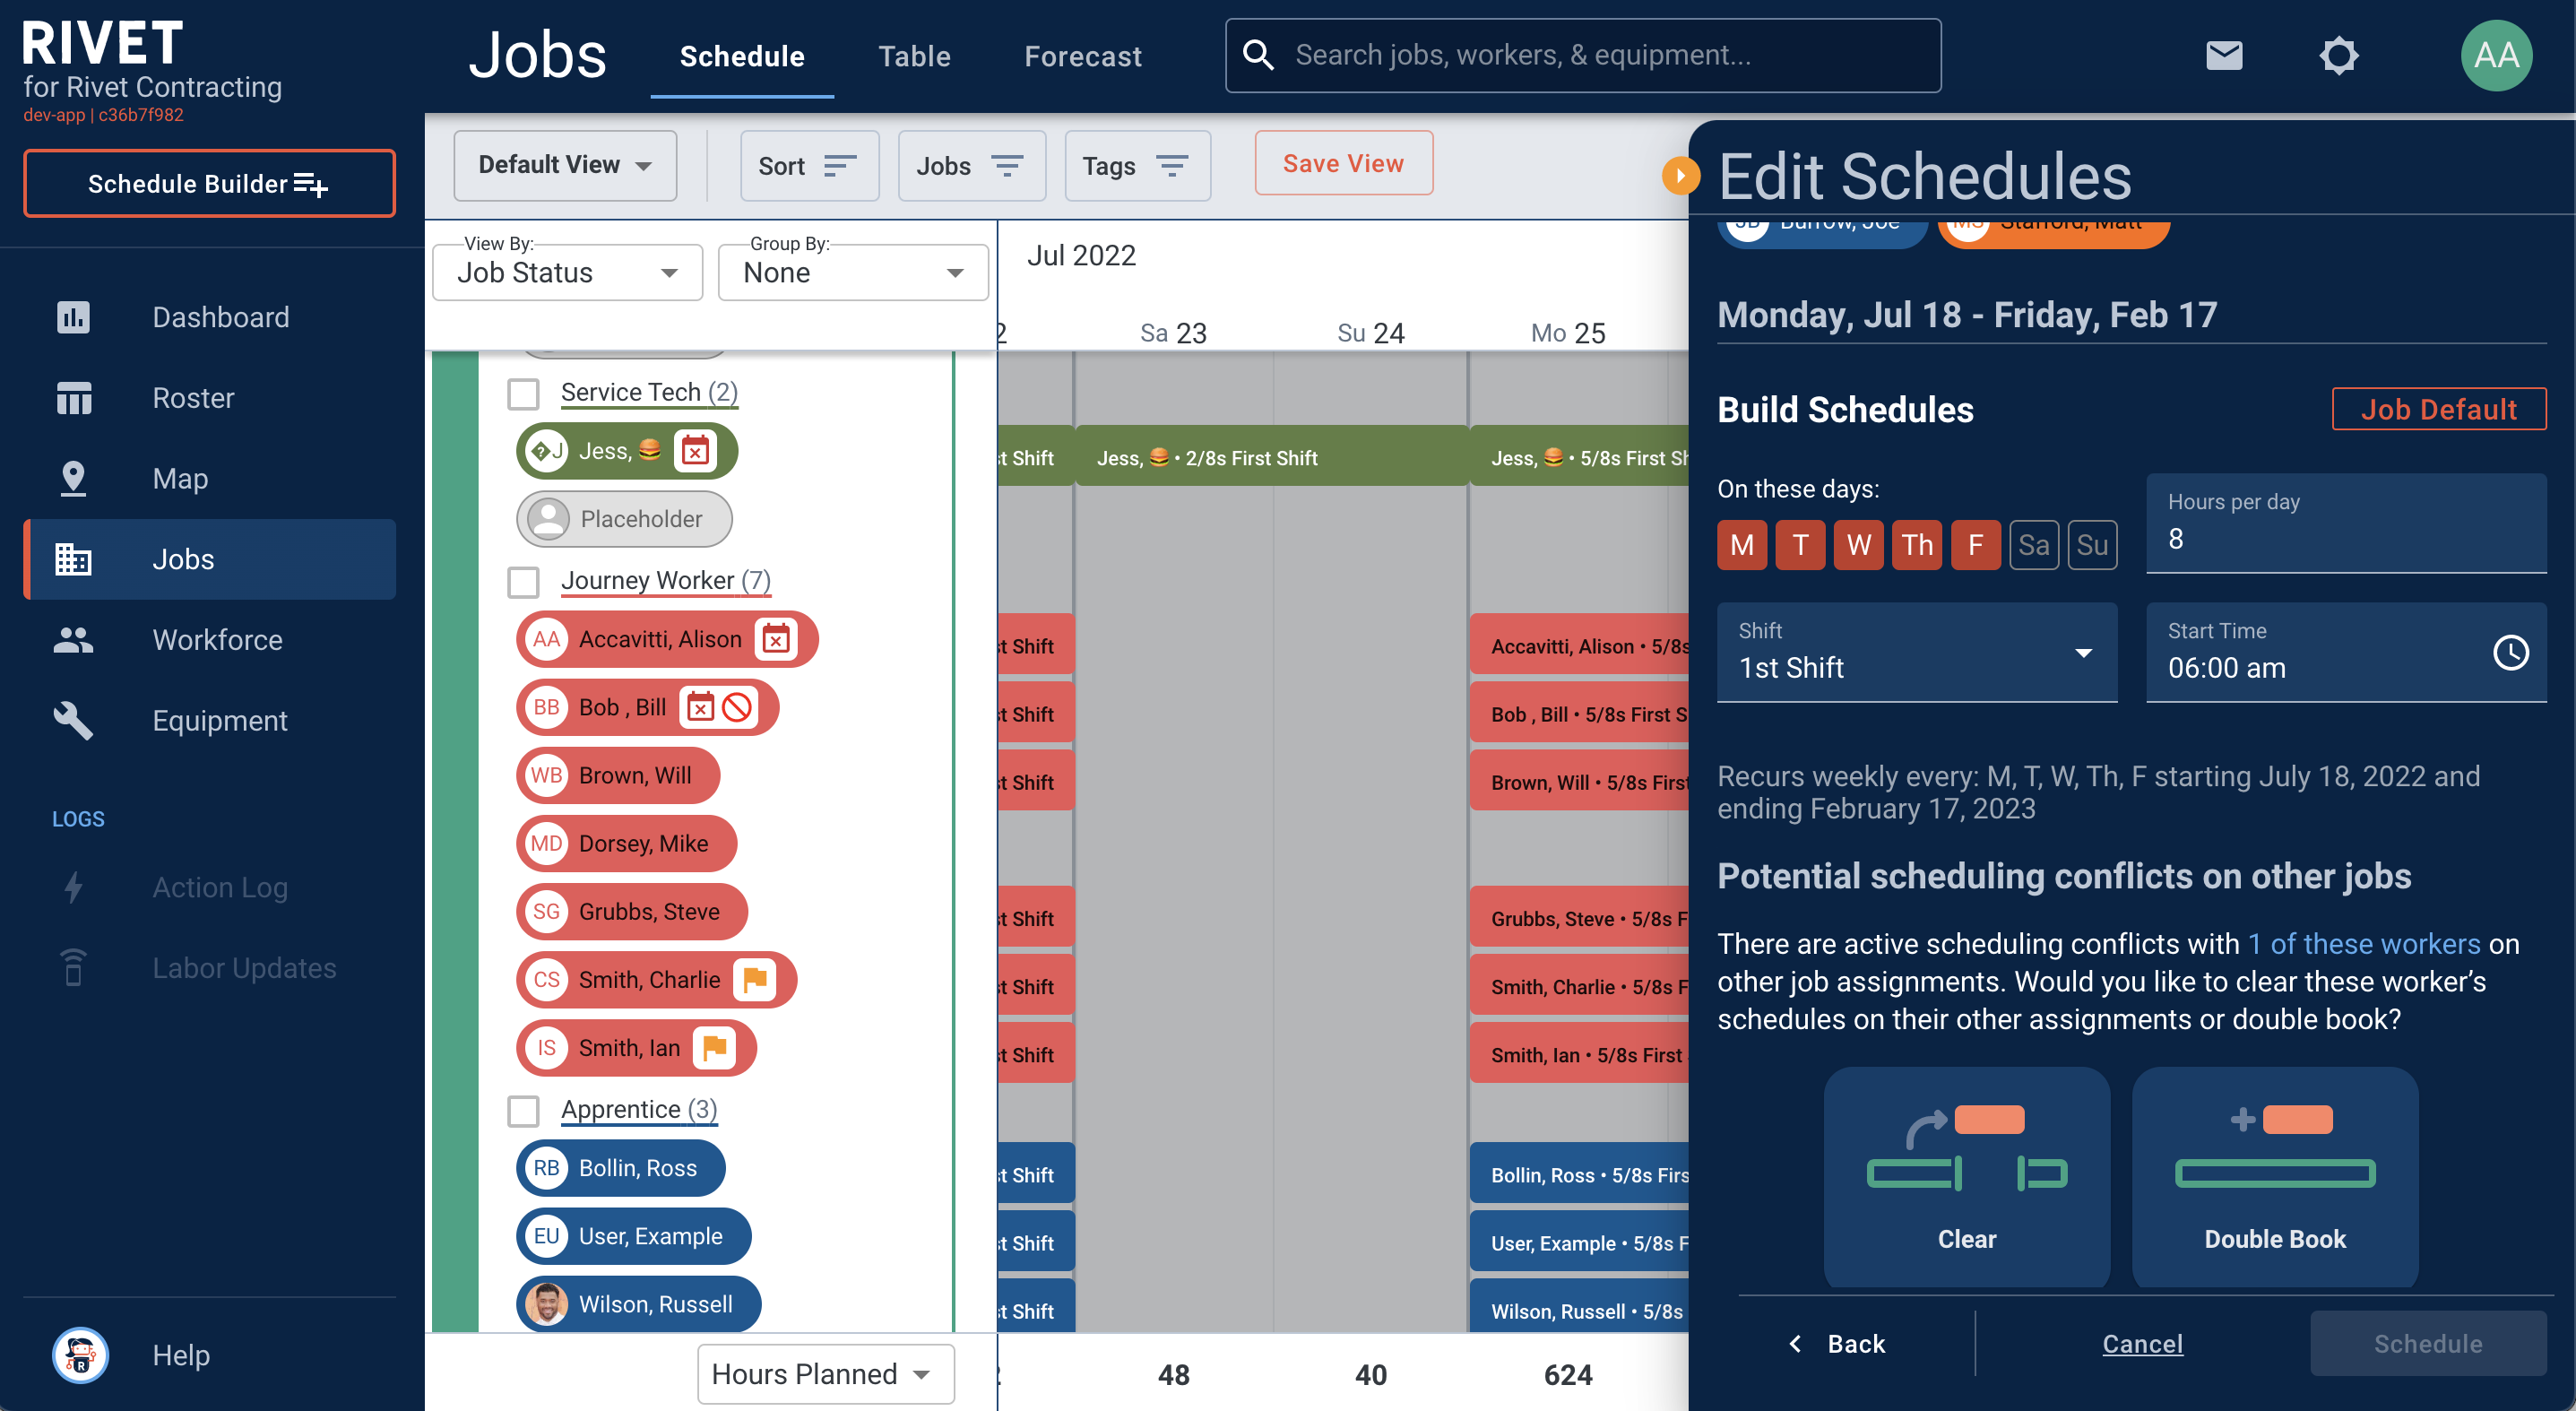Click the Hours Planned dropdown selector
The image size is (2576, 1411).
click(826, 1372)
